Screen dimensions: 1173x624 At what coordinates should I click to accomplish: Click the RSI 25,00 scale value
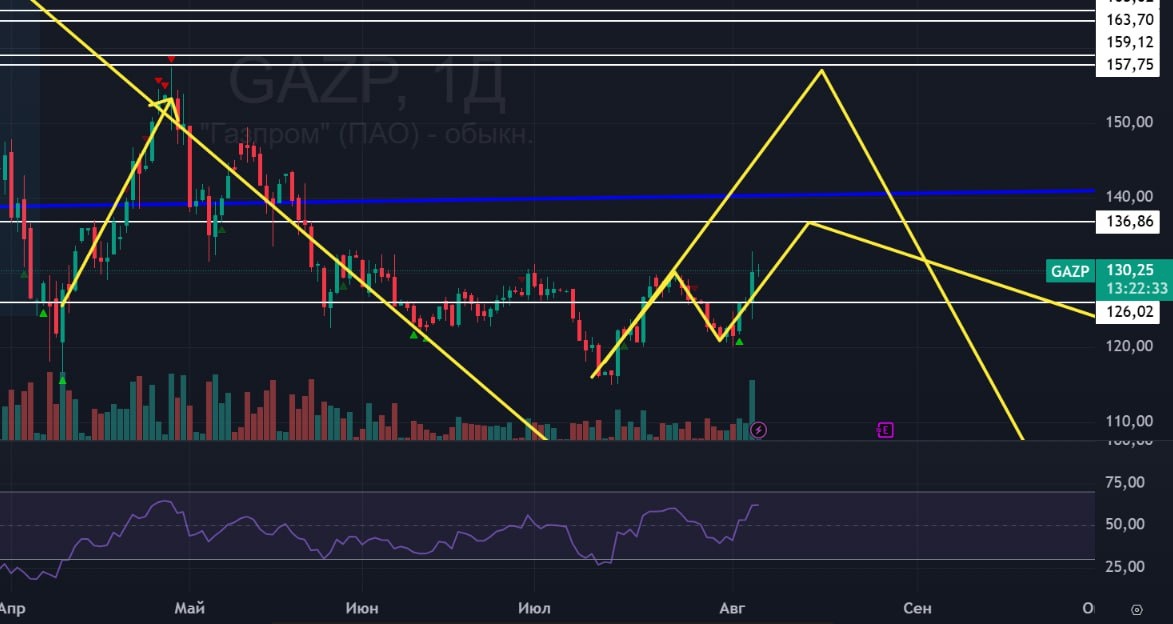tap(1124, 566)
